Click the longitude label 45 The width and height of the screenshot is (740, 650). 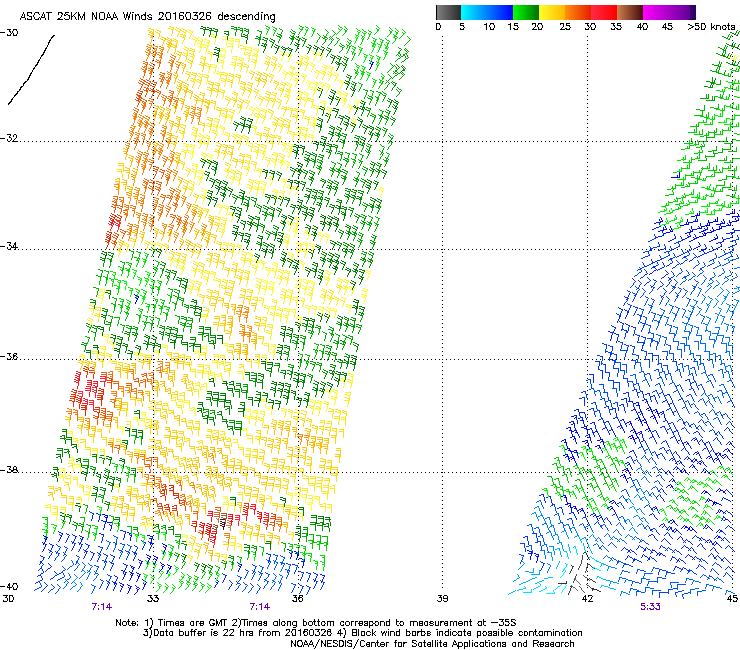click(732, 599)
